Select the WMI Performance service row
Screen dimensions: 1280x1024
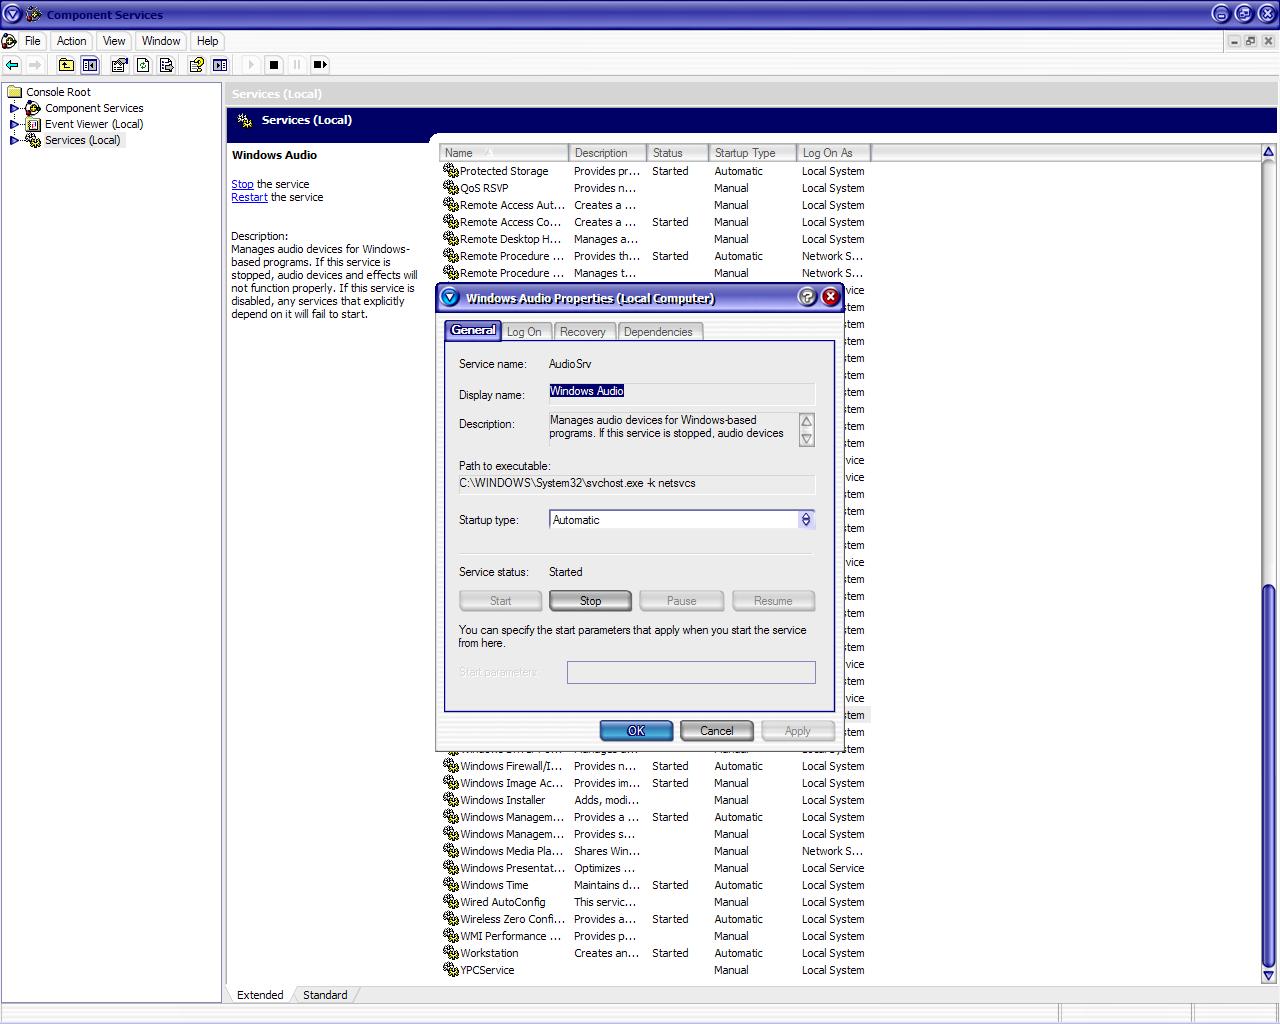coord(655,936)
